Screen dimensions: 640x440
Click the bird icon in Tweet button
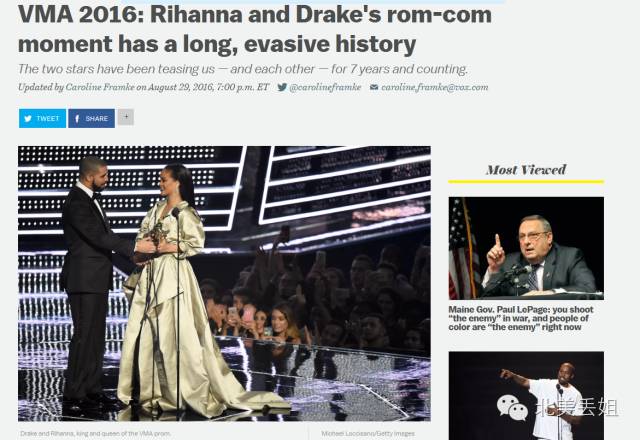[28, 119]
